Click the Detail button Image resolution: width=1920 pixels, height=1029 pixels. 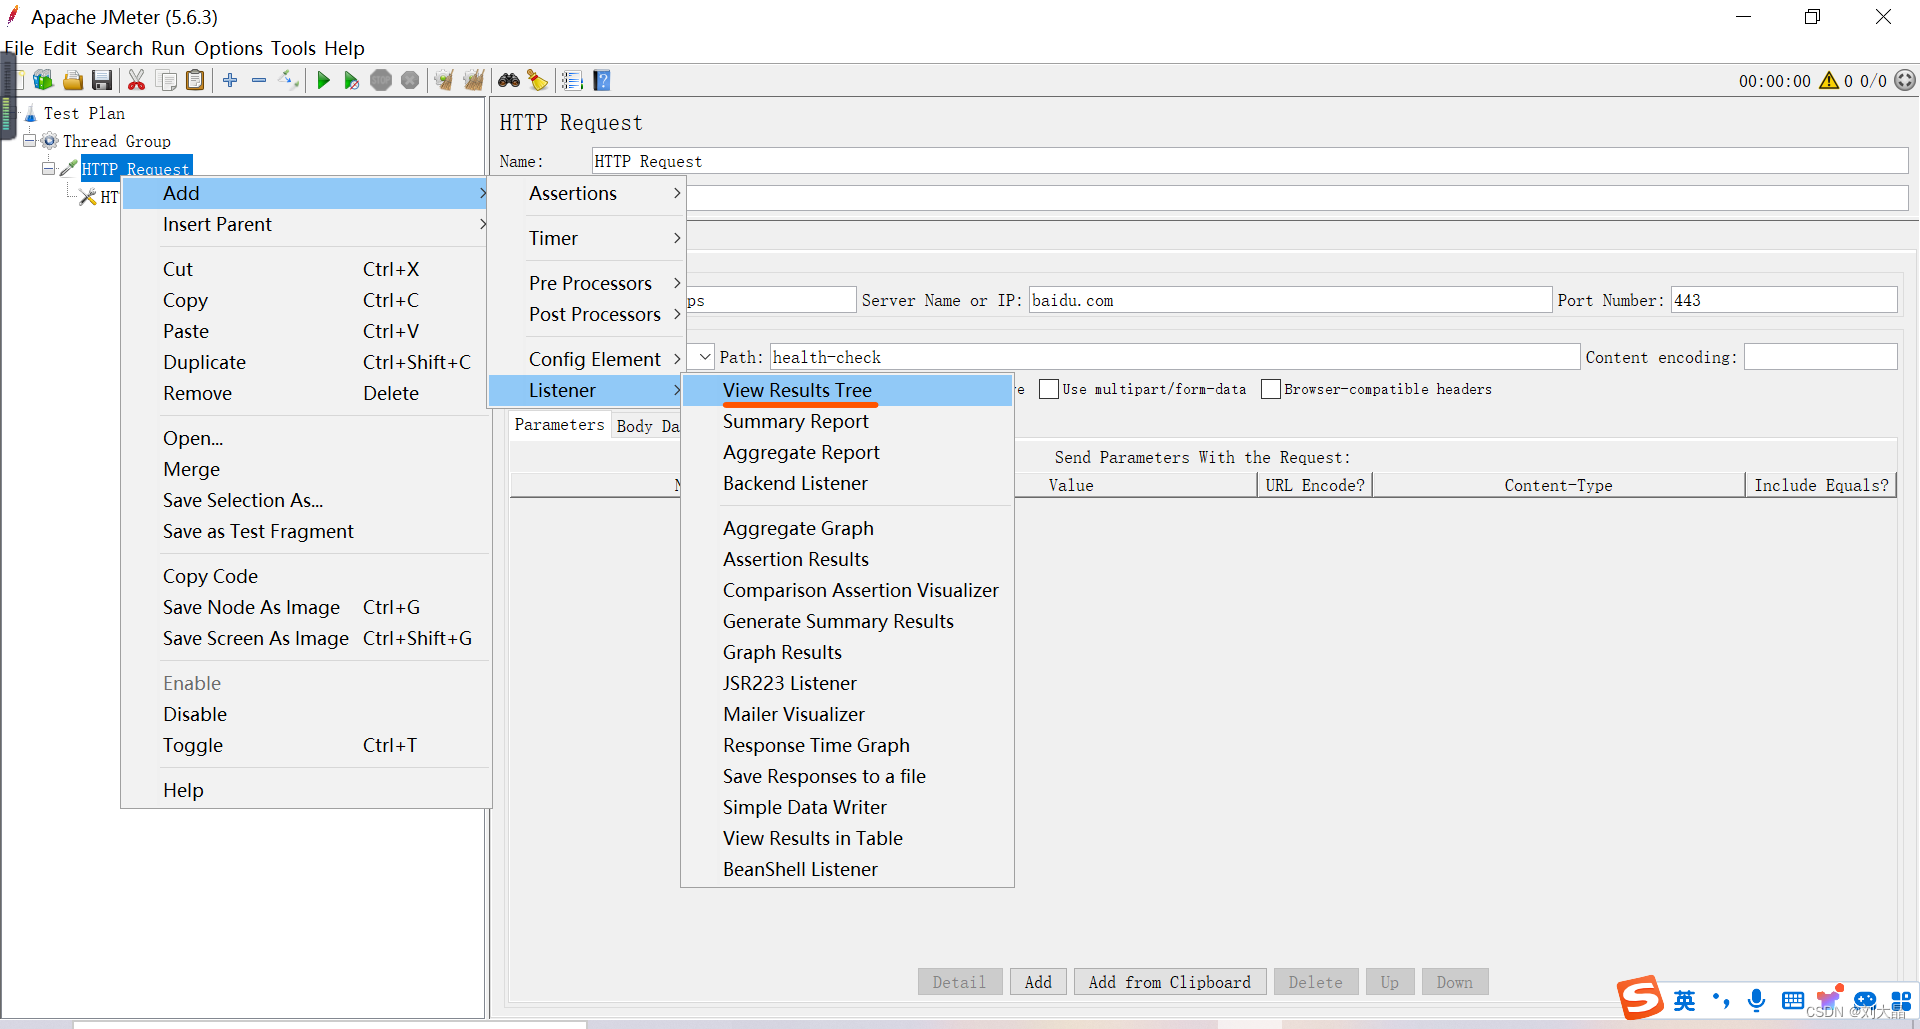960,982
